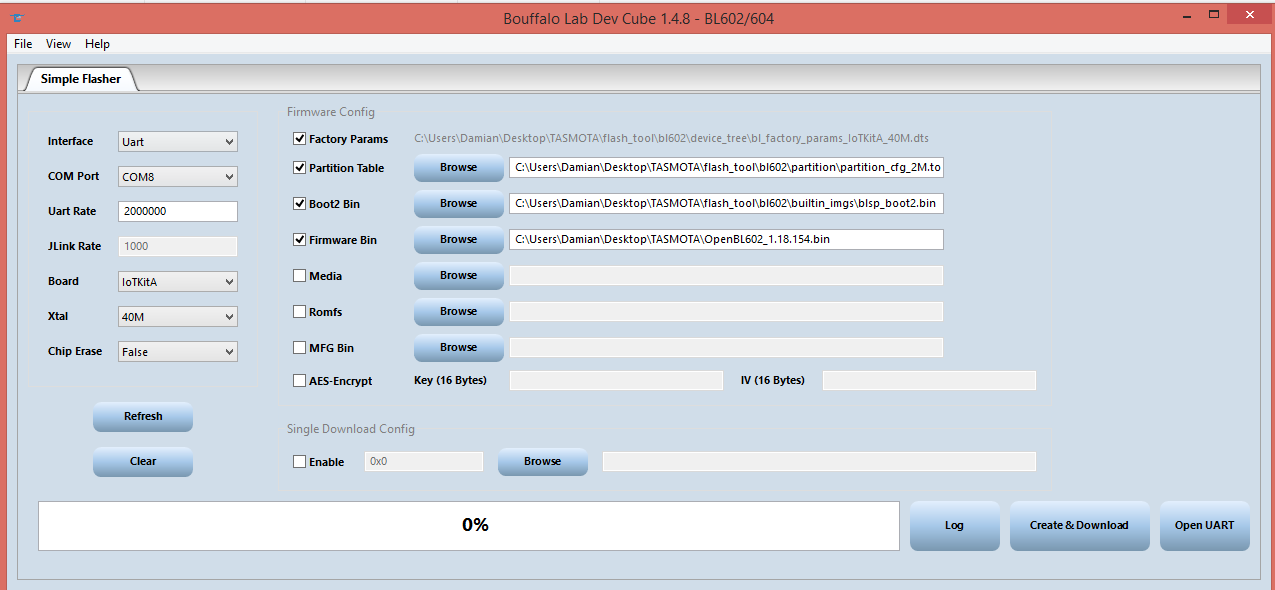Image resolution: width=1275 pixels, height=590 pixels.
Task: Click the Uart Rate field showing 2000000
Action: [x=178, y=211]
